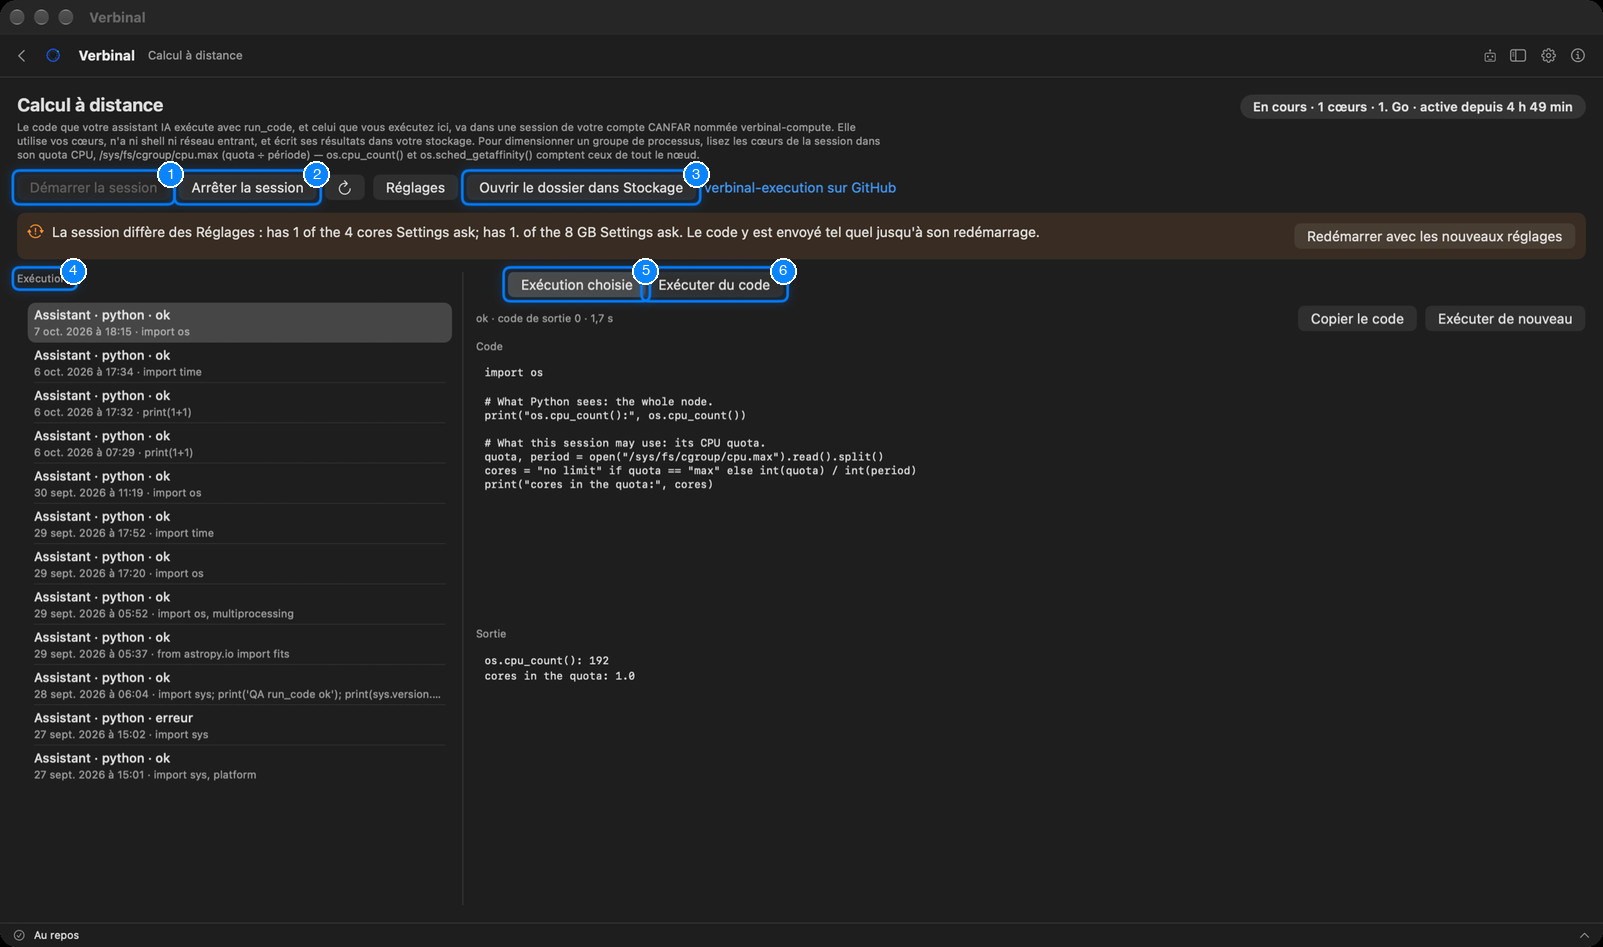Select the 29 sept. 2026 à 17:20 run
The height and width of the screenshot is (947, 1603).
[240, 565]
